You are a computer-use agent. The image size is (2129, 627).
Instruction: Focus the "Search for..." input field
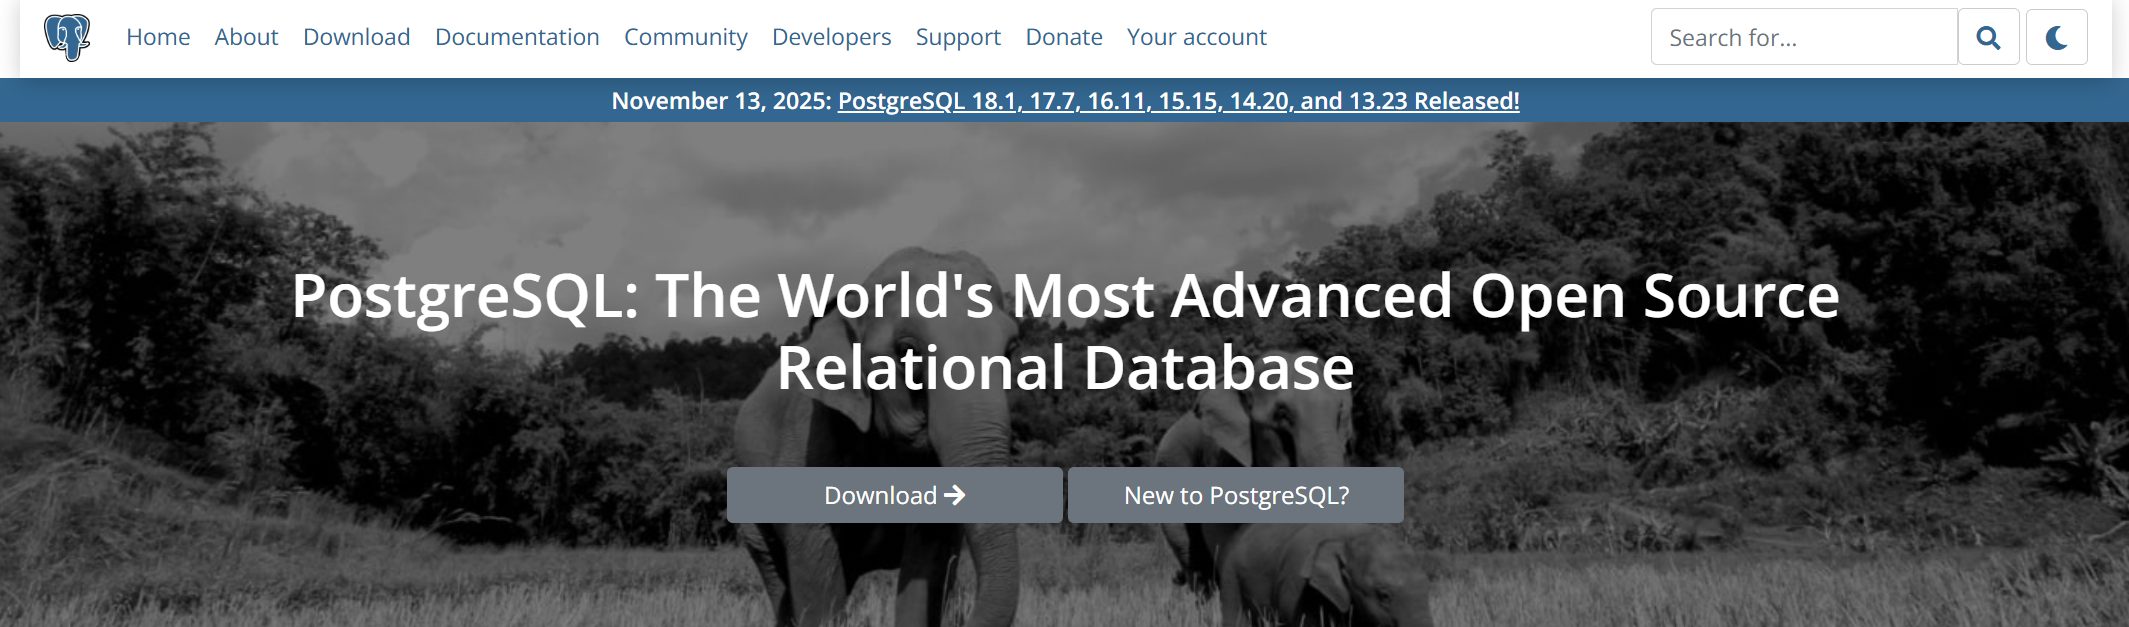point(1804,37)
